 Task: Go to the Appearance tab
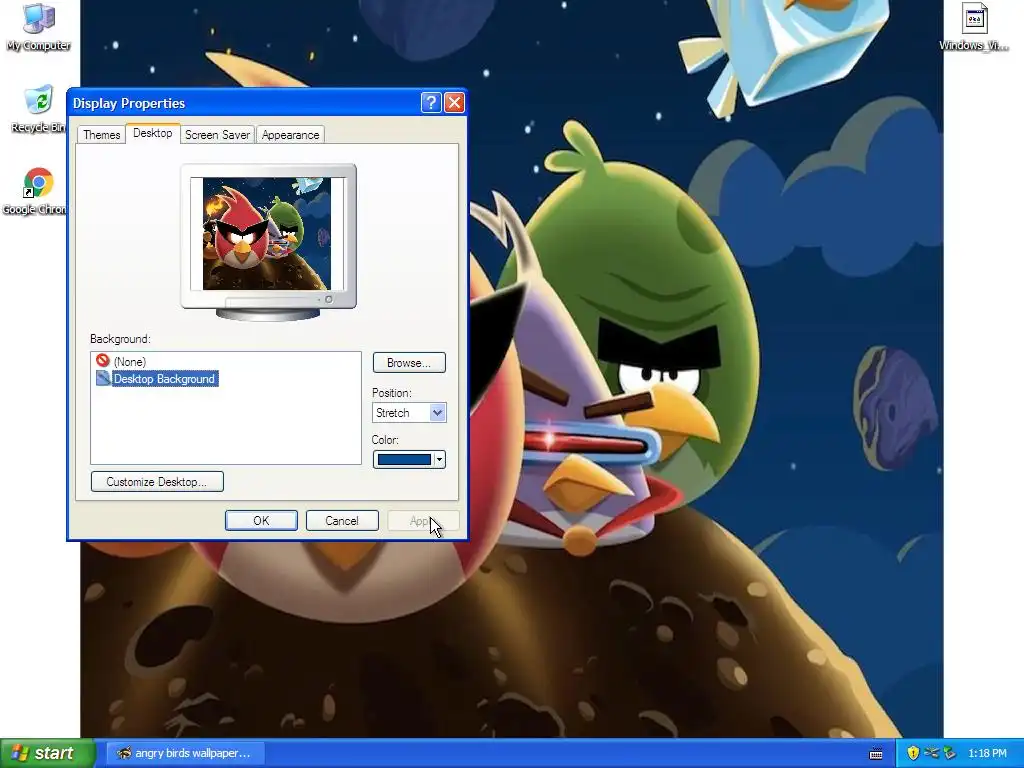point(291,135)
